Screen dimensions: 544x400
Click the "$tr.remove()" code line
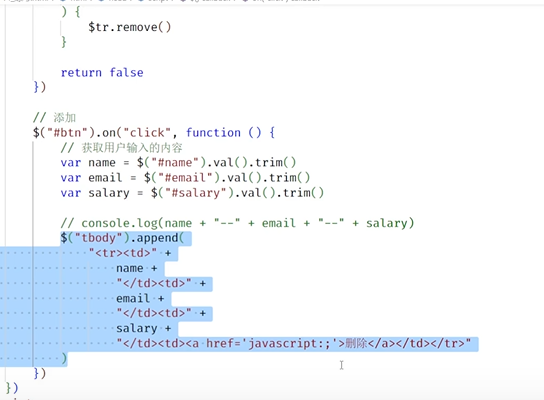(x=129, y=27)
